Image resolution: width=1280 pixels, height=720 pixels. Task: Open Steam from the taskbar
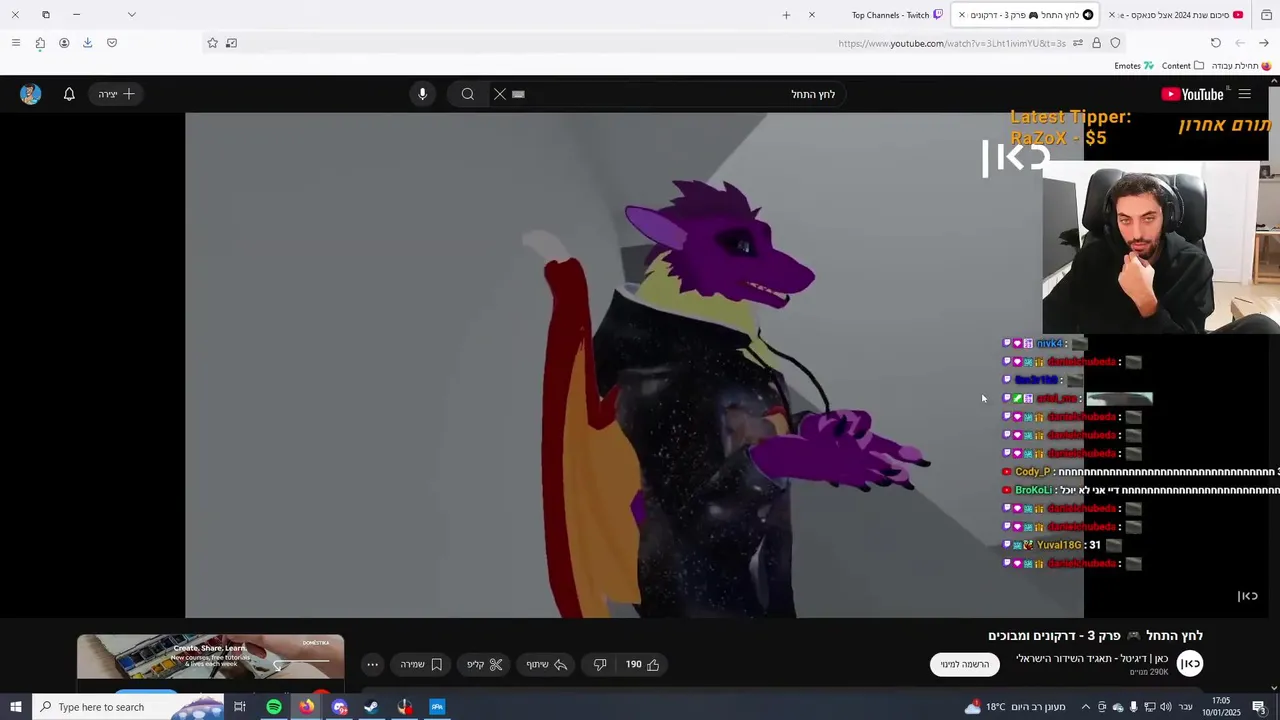point(371,707)
